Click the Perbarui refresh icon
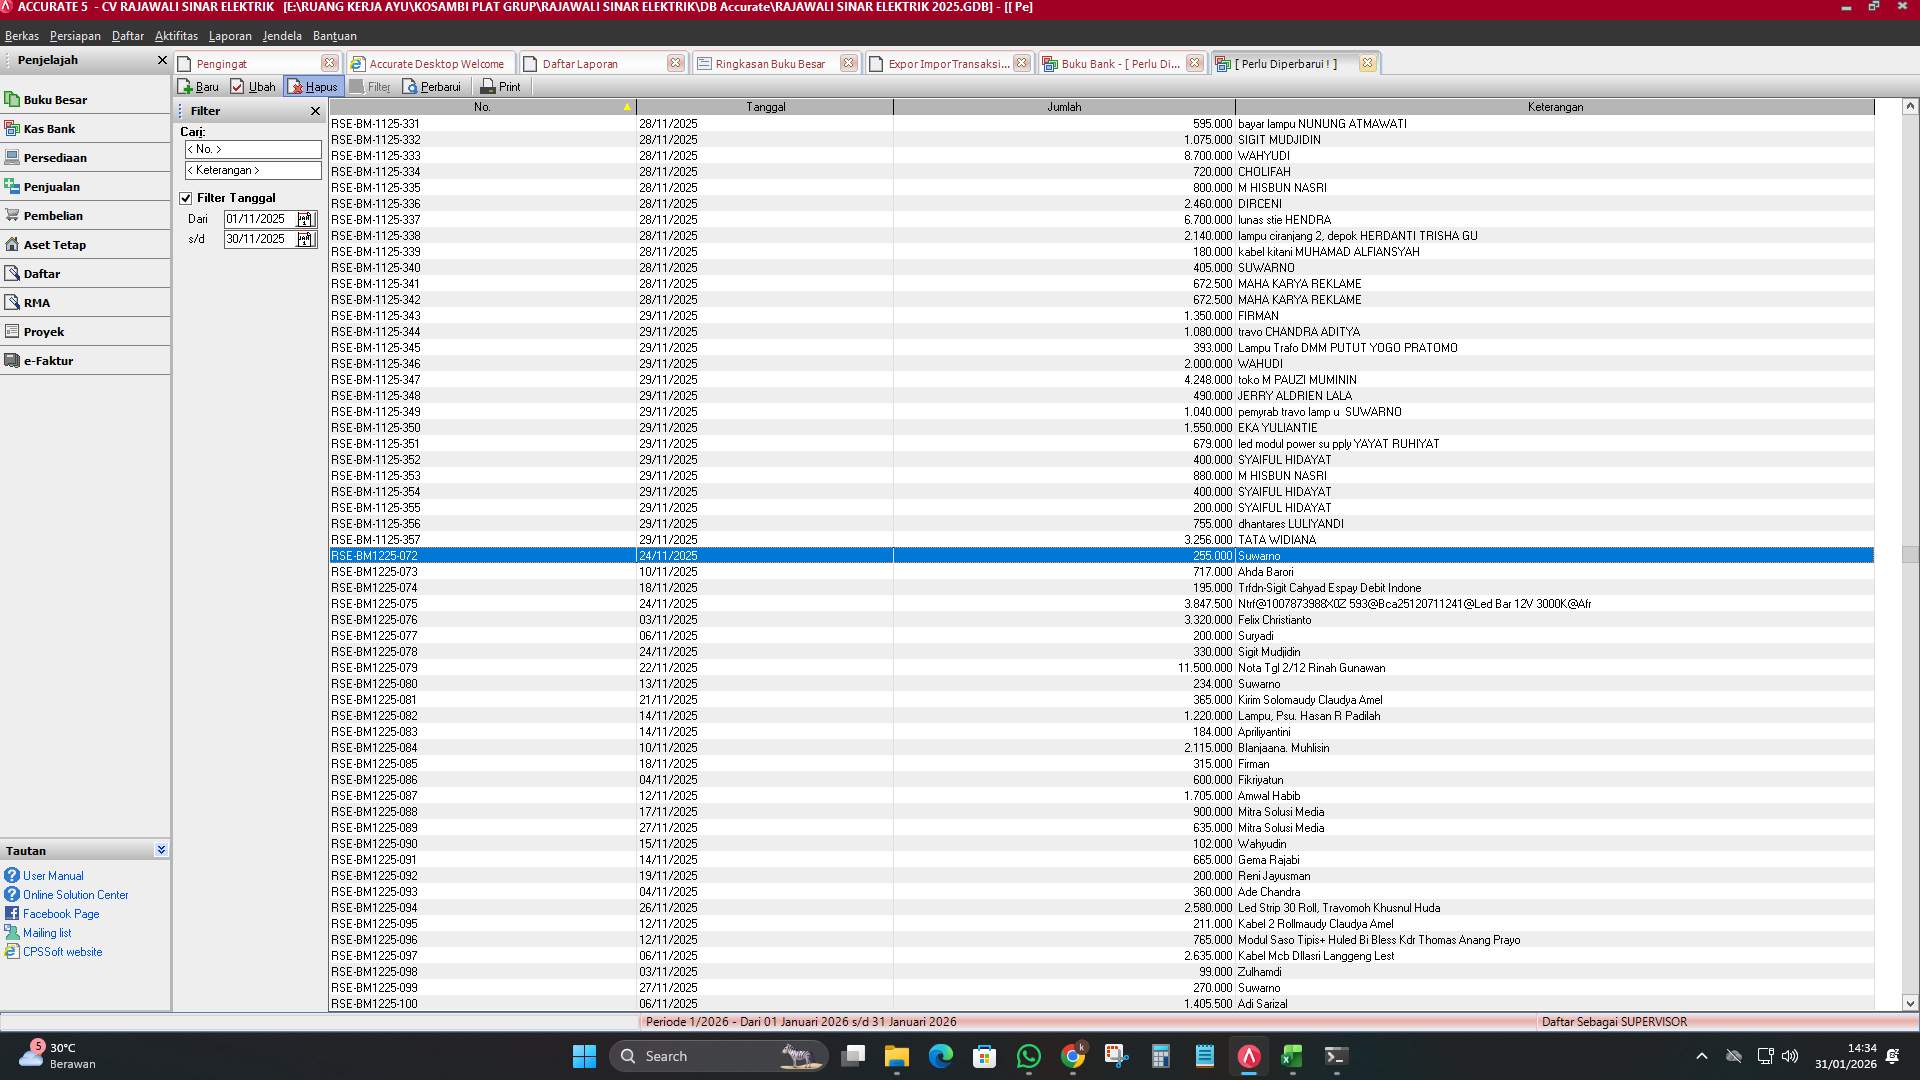This screenshot has height=1080, width=1920. point(434,86)
